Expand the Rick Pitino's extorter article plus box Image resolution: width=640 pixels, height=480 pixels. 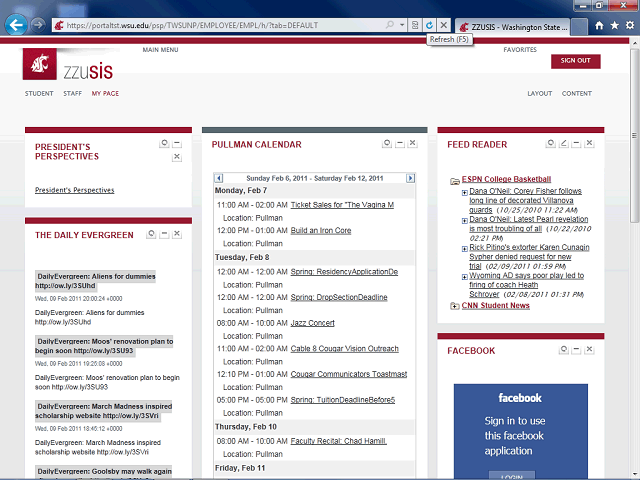click(464, 249)
